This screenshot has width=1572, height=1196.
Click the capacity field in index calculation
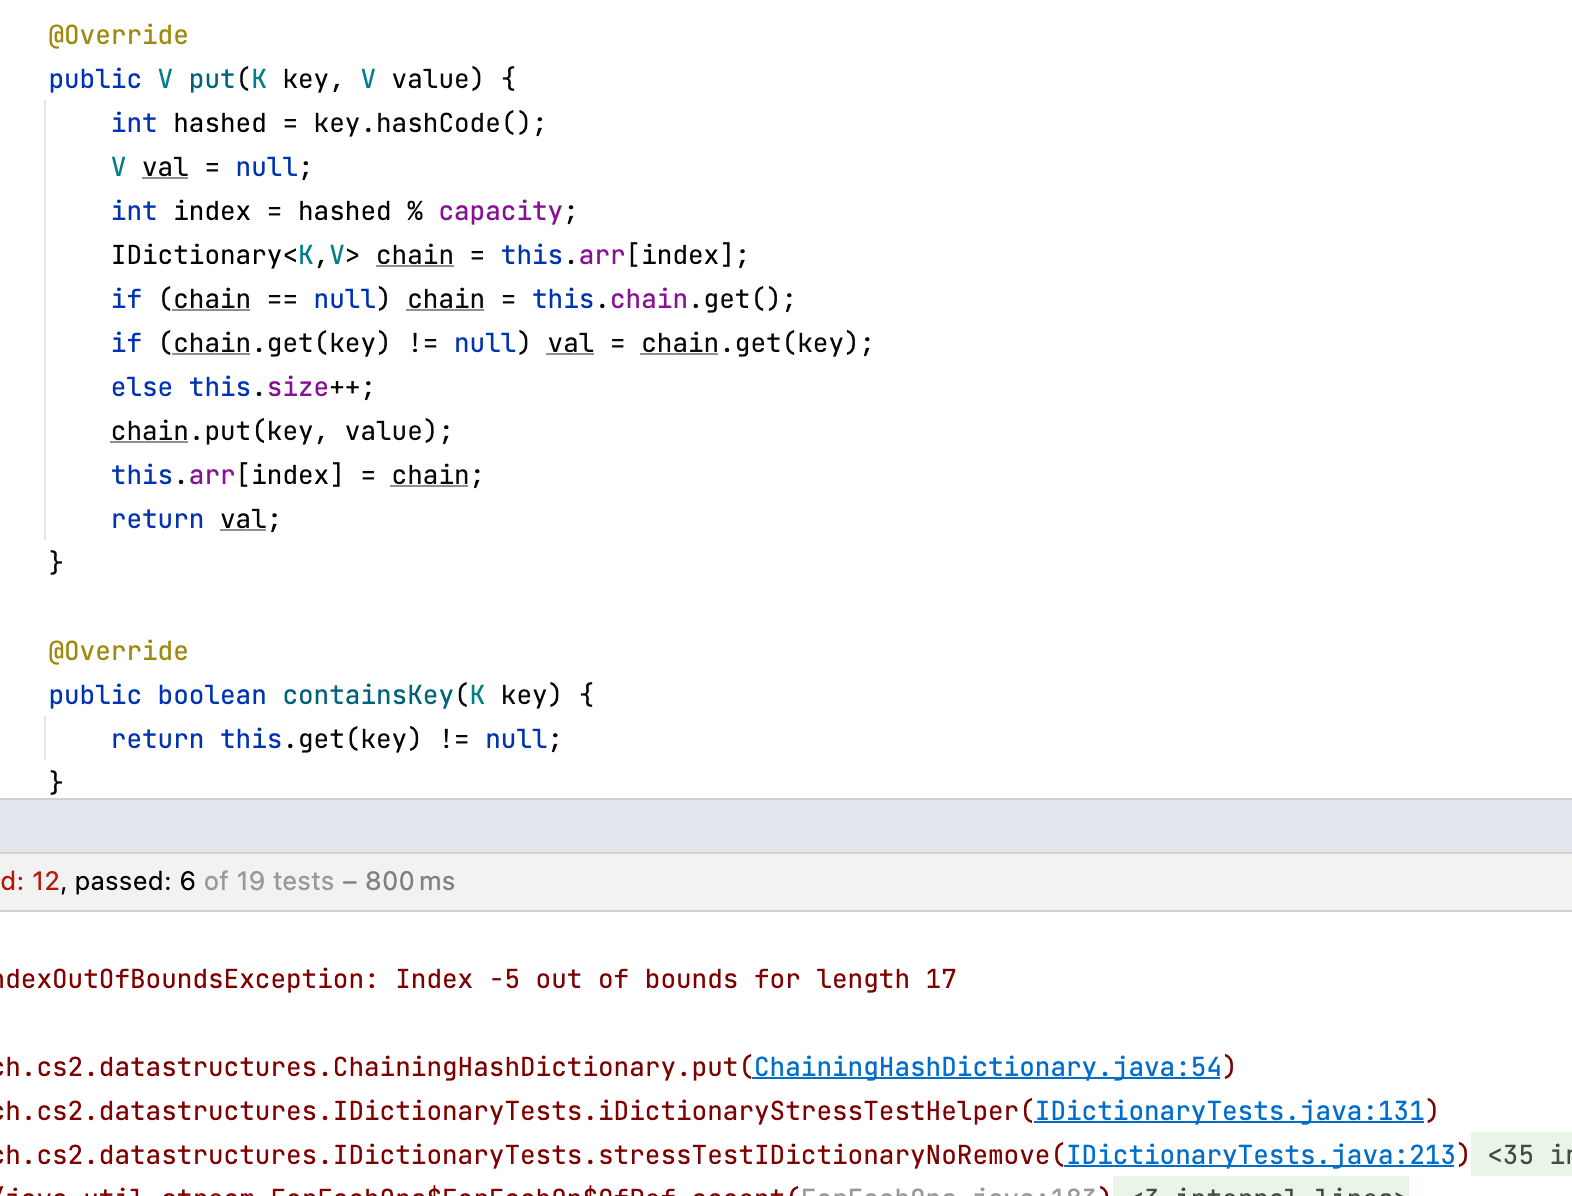coord(500,211)
